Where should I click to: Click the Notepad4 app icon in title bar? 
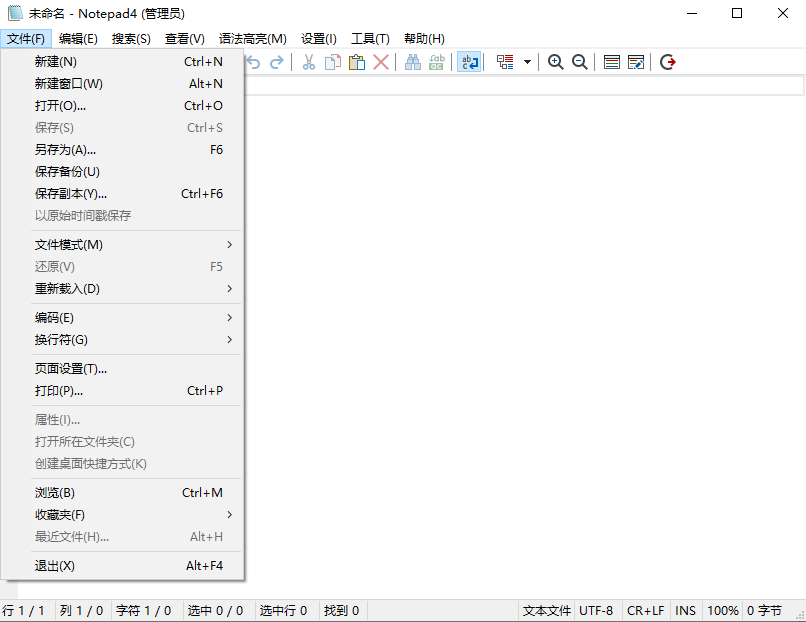click(x=15, y=13)
